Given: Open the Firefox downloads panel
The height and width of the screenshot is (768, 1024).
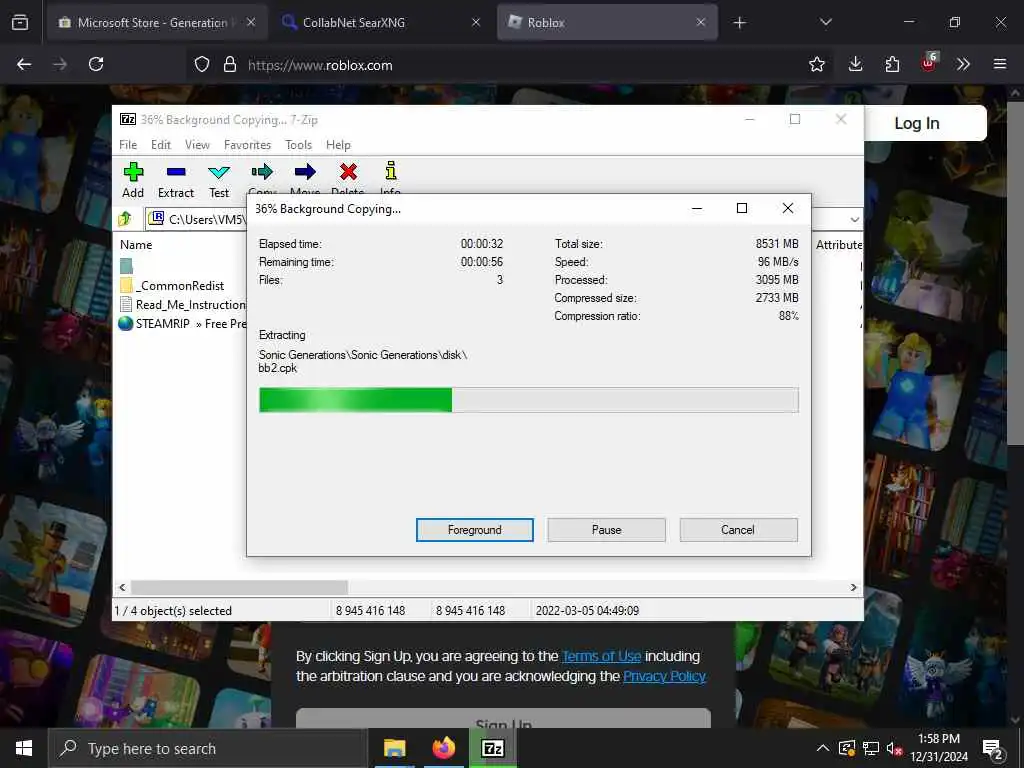Looking at the screenshot, I should click(x=855, y=64).
